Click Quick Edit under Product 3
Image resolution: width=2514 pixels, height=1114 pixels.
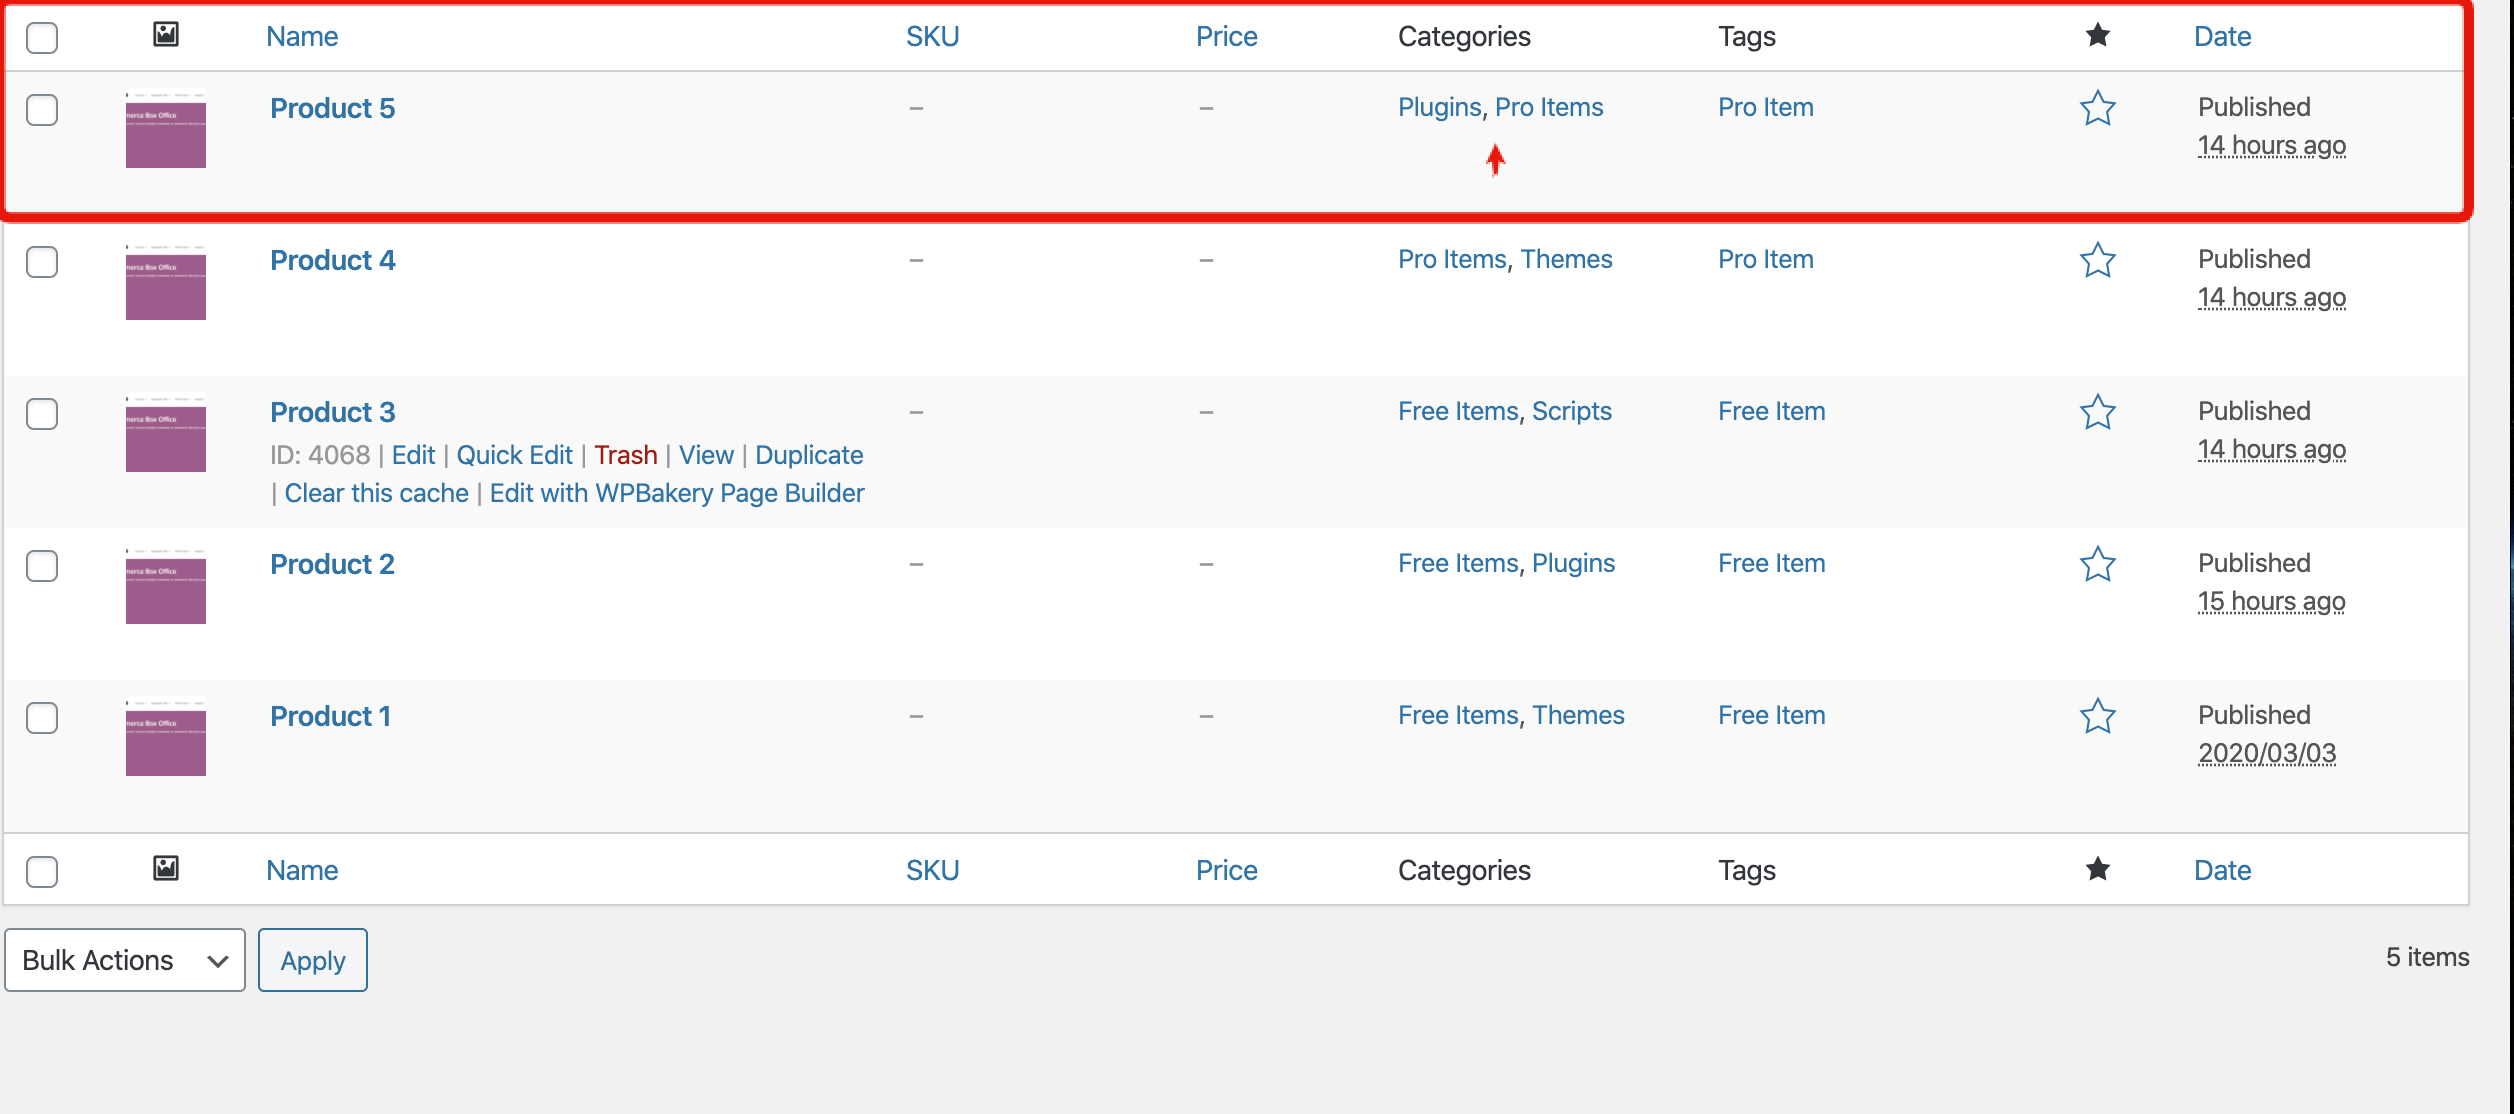pos(514,455)
